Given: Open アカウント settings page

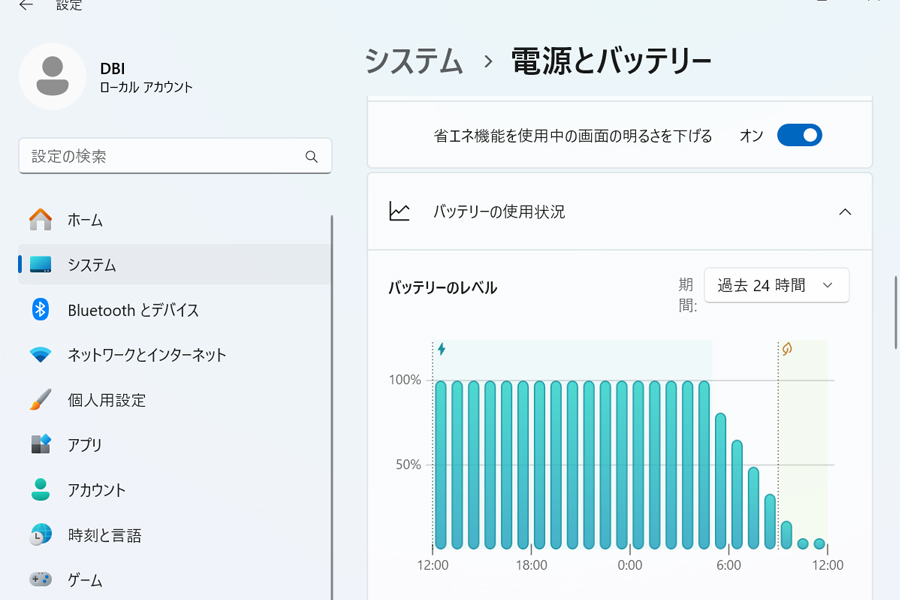Looking at the screenshot, I should coord(174,490).
